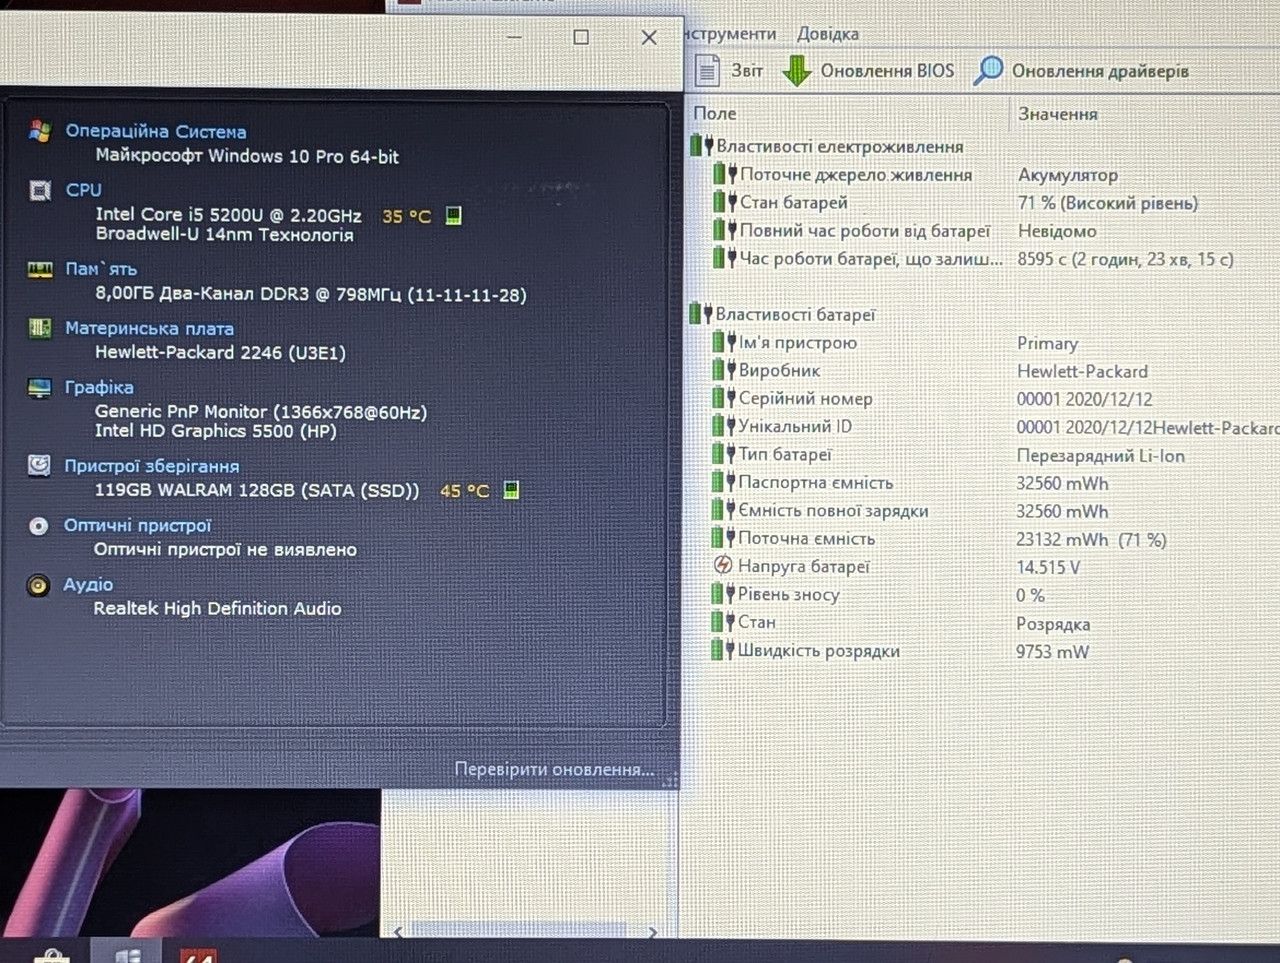Click the processor icon beside CPU heading

pyautogui.click(x=40, y=190)
